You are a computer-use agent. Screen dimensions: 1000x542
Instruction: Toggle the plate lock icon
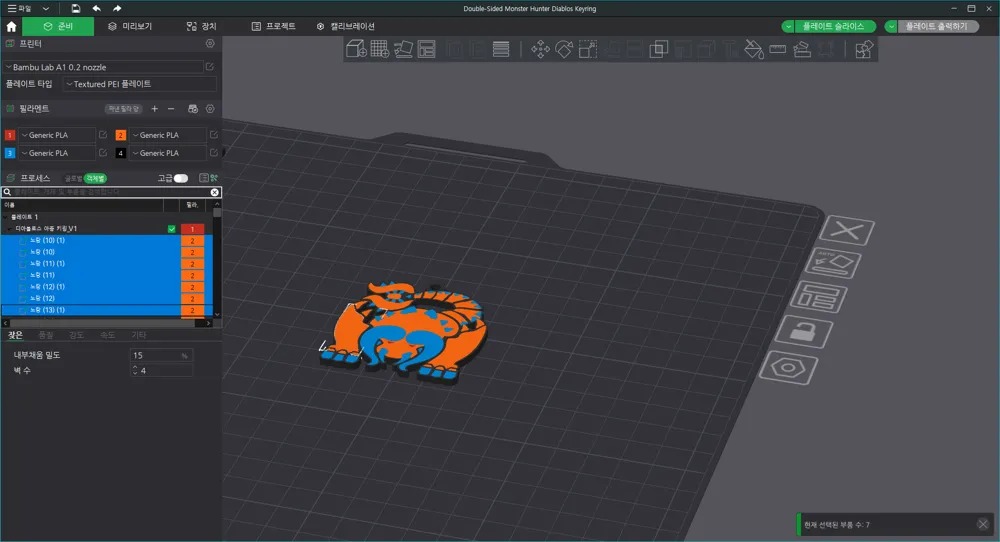tap(804, 332)
